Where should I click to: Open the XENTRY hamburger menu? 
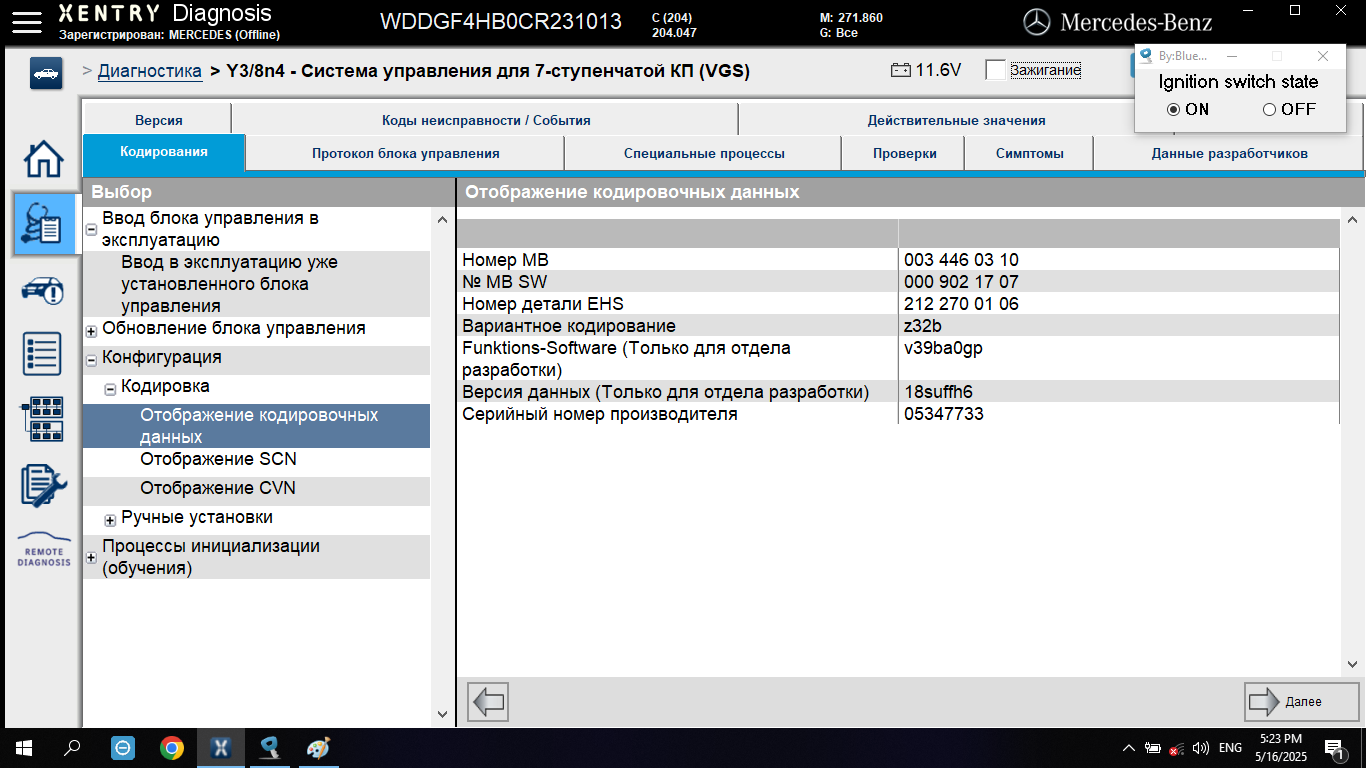coord(25,20)
